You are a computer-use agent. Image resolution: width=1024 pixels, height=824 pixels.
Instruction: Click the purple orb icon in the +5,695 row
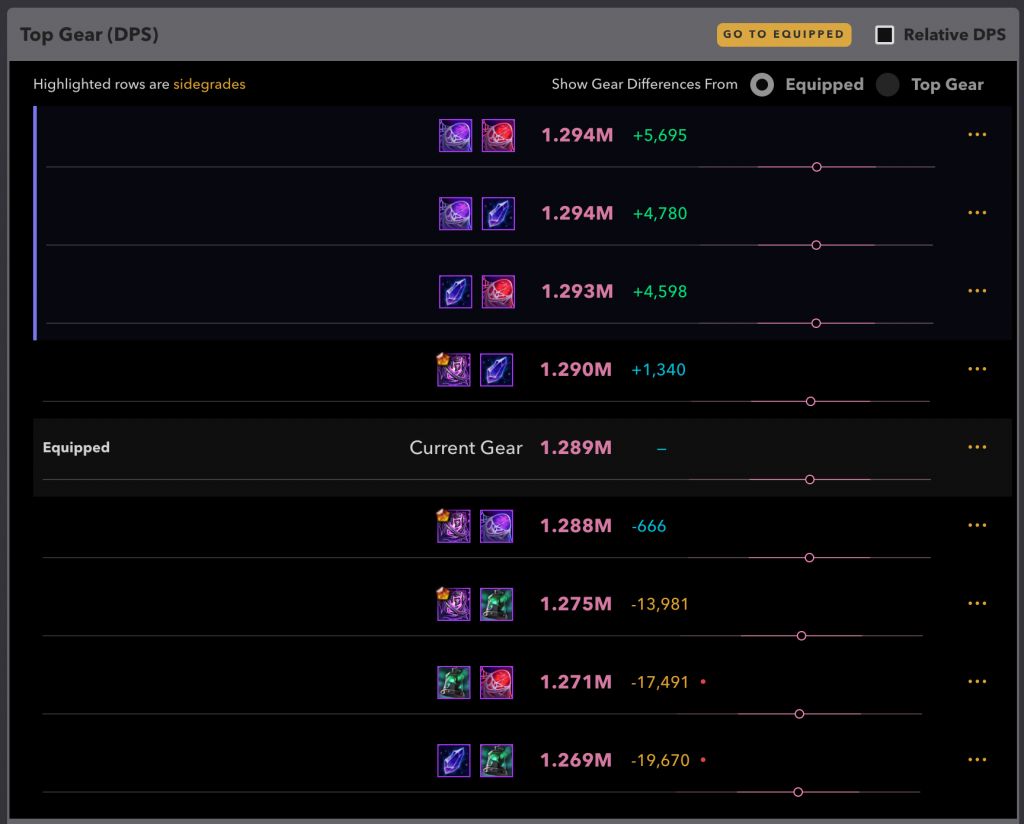tap(455, 136)
